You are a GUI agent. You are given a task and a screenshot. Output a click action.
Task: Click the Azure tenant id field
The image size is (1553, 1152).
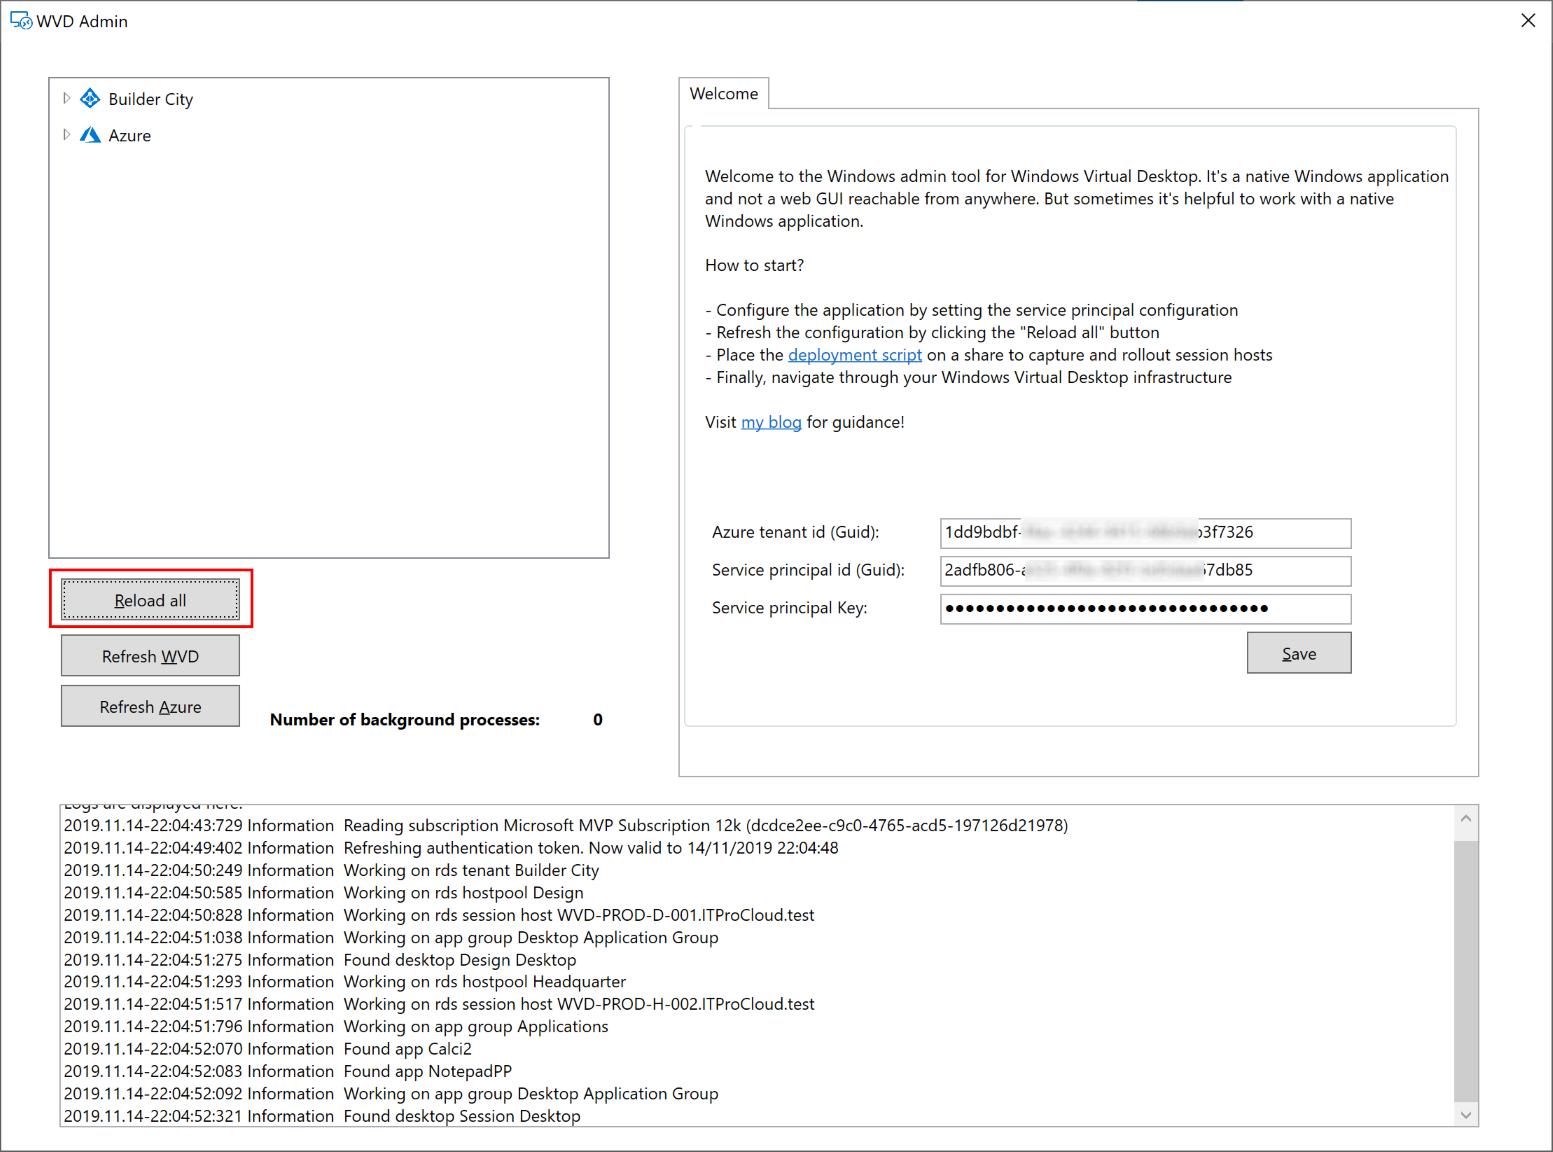pos(1145,533)
